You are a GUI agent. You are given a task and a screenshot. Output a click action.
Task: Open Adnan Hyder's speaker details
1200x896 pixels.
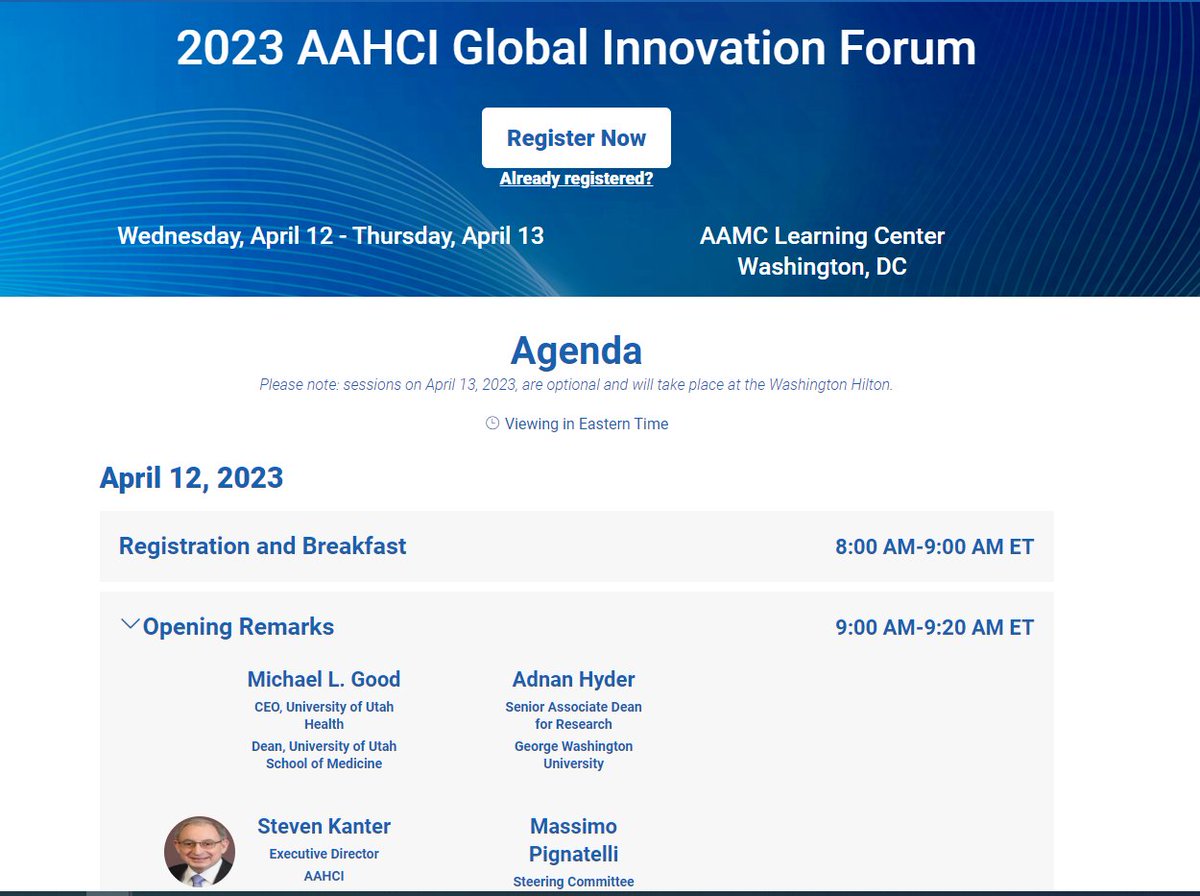572,679
